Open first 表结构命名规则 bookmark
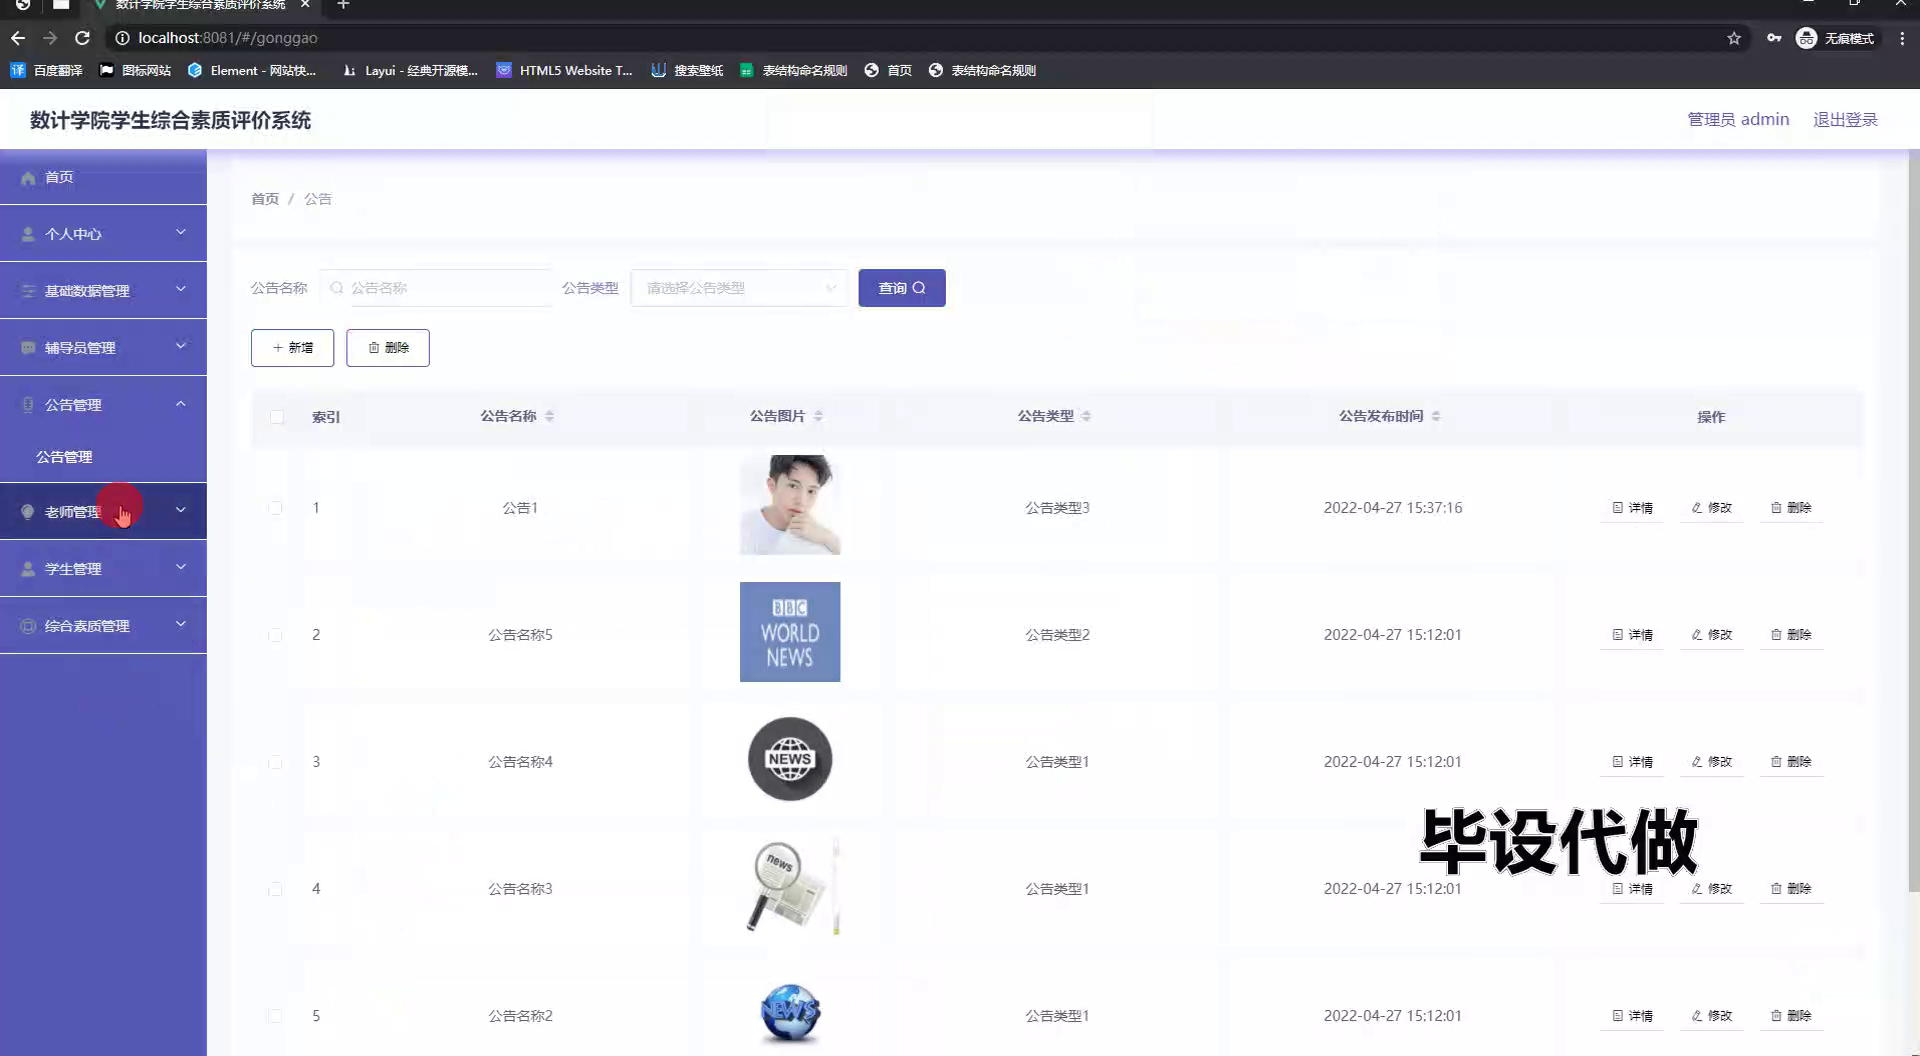The image size is (1920, 1056). tap(794, 70)
